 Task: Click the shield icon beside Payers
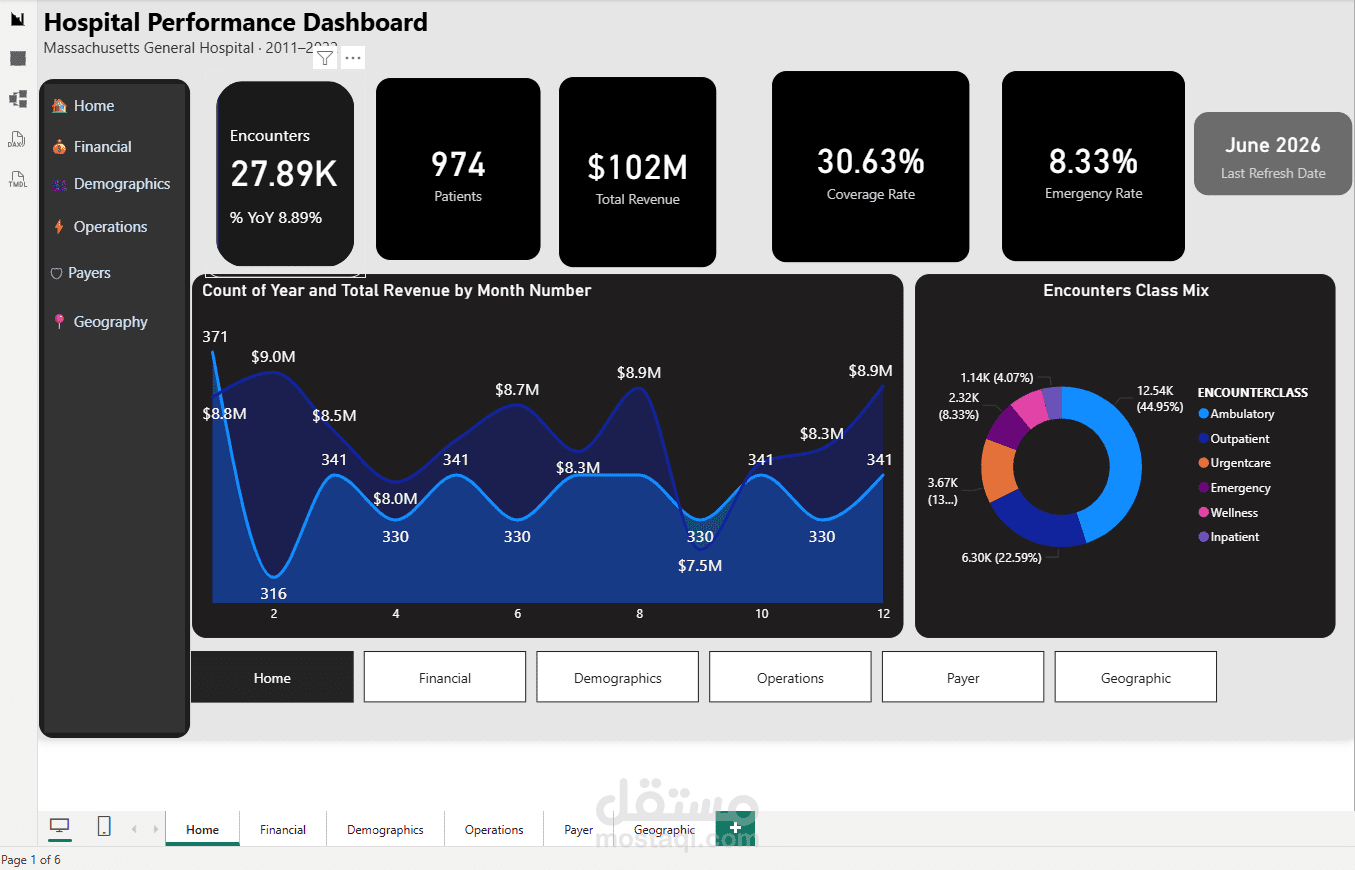[56, 273]
